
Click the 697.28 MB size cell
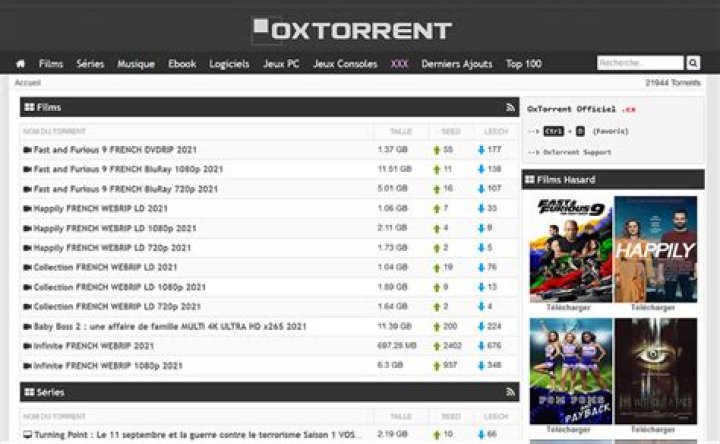click(397, 345)
